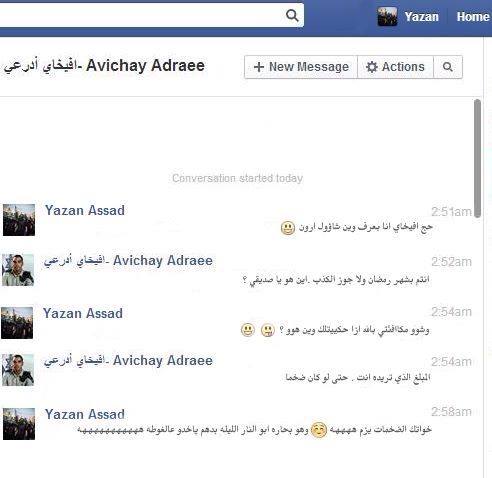This screenshot has width=492, height=478.
Task: Open Yazan profile picture in header
Action: pyautogui.click(x=387, y=16)
